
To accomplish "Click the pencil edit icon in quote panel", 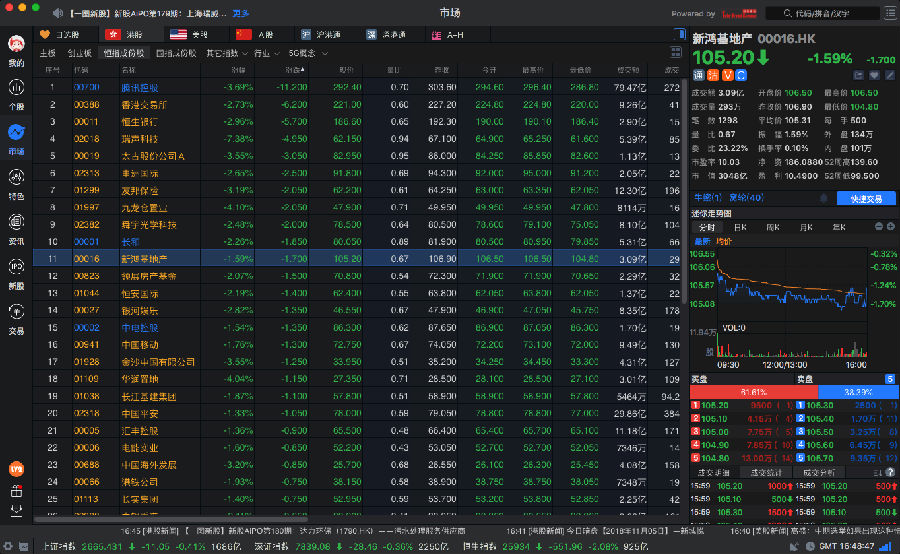I will [890, 75].
